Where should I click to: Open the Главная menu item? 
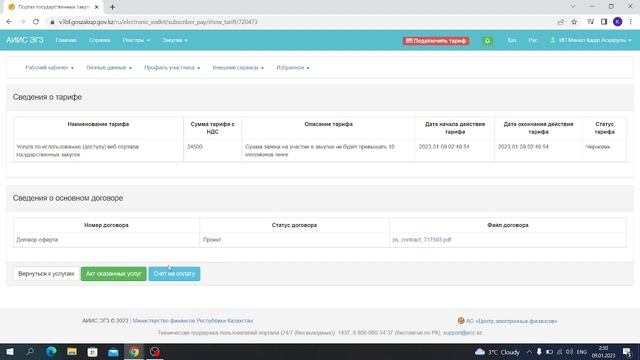pos(66,40)
